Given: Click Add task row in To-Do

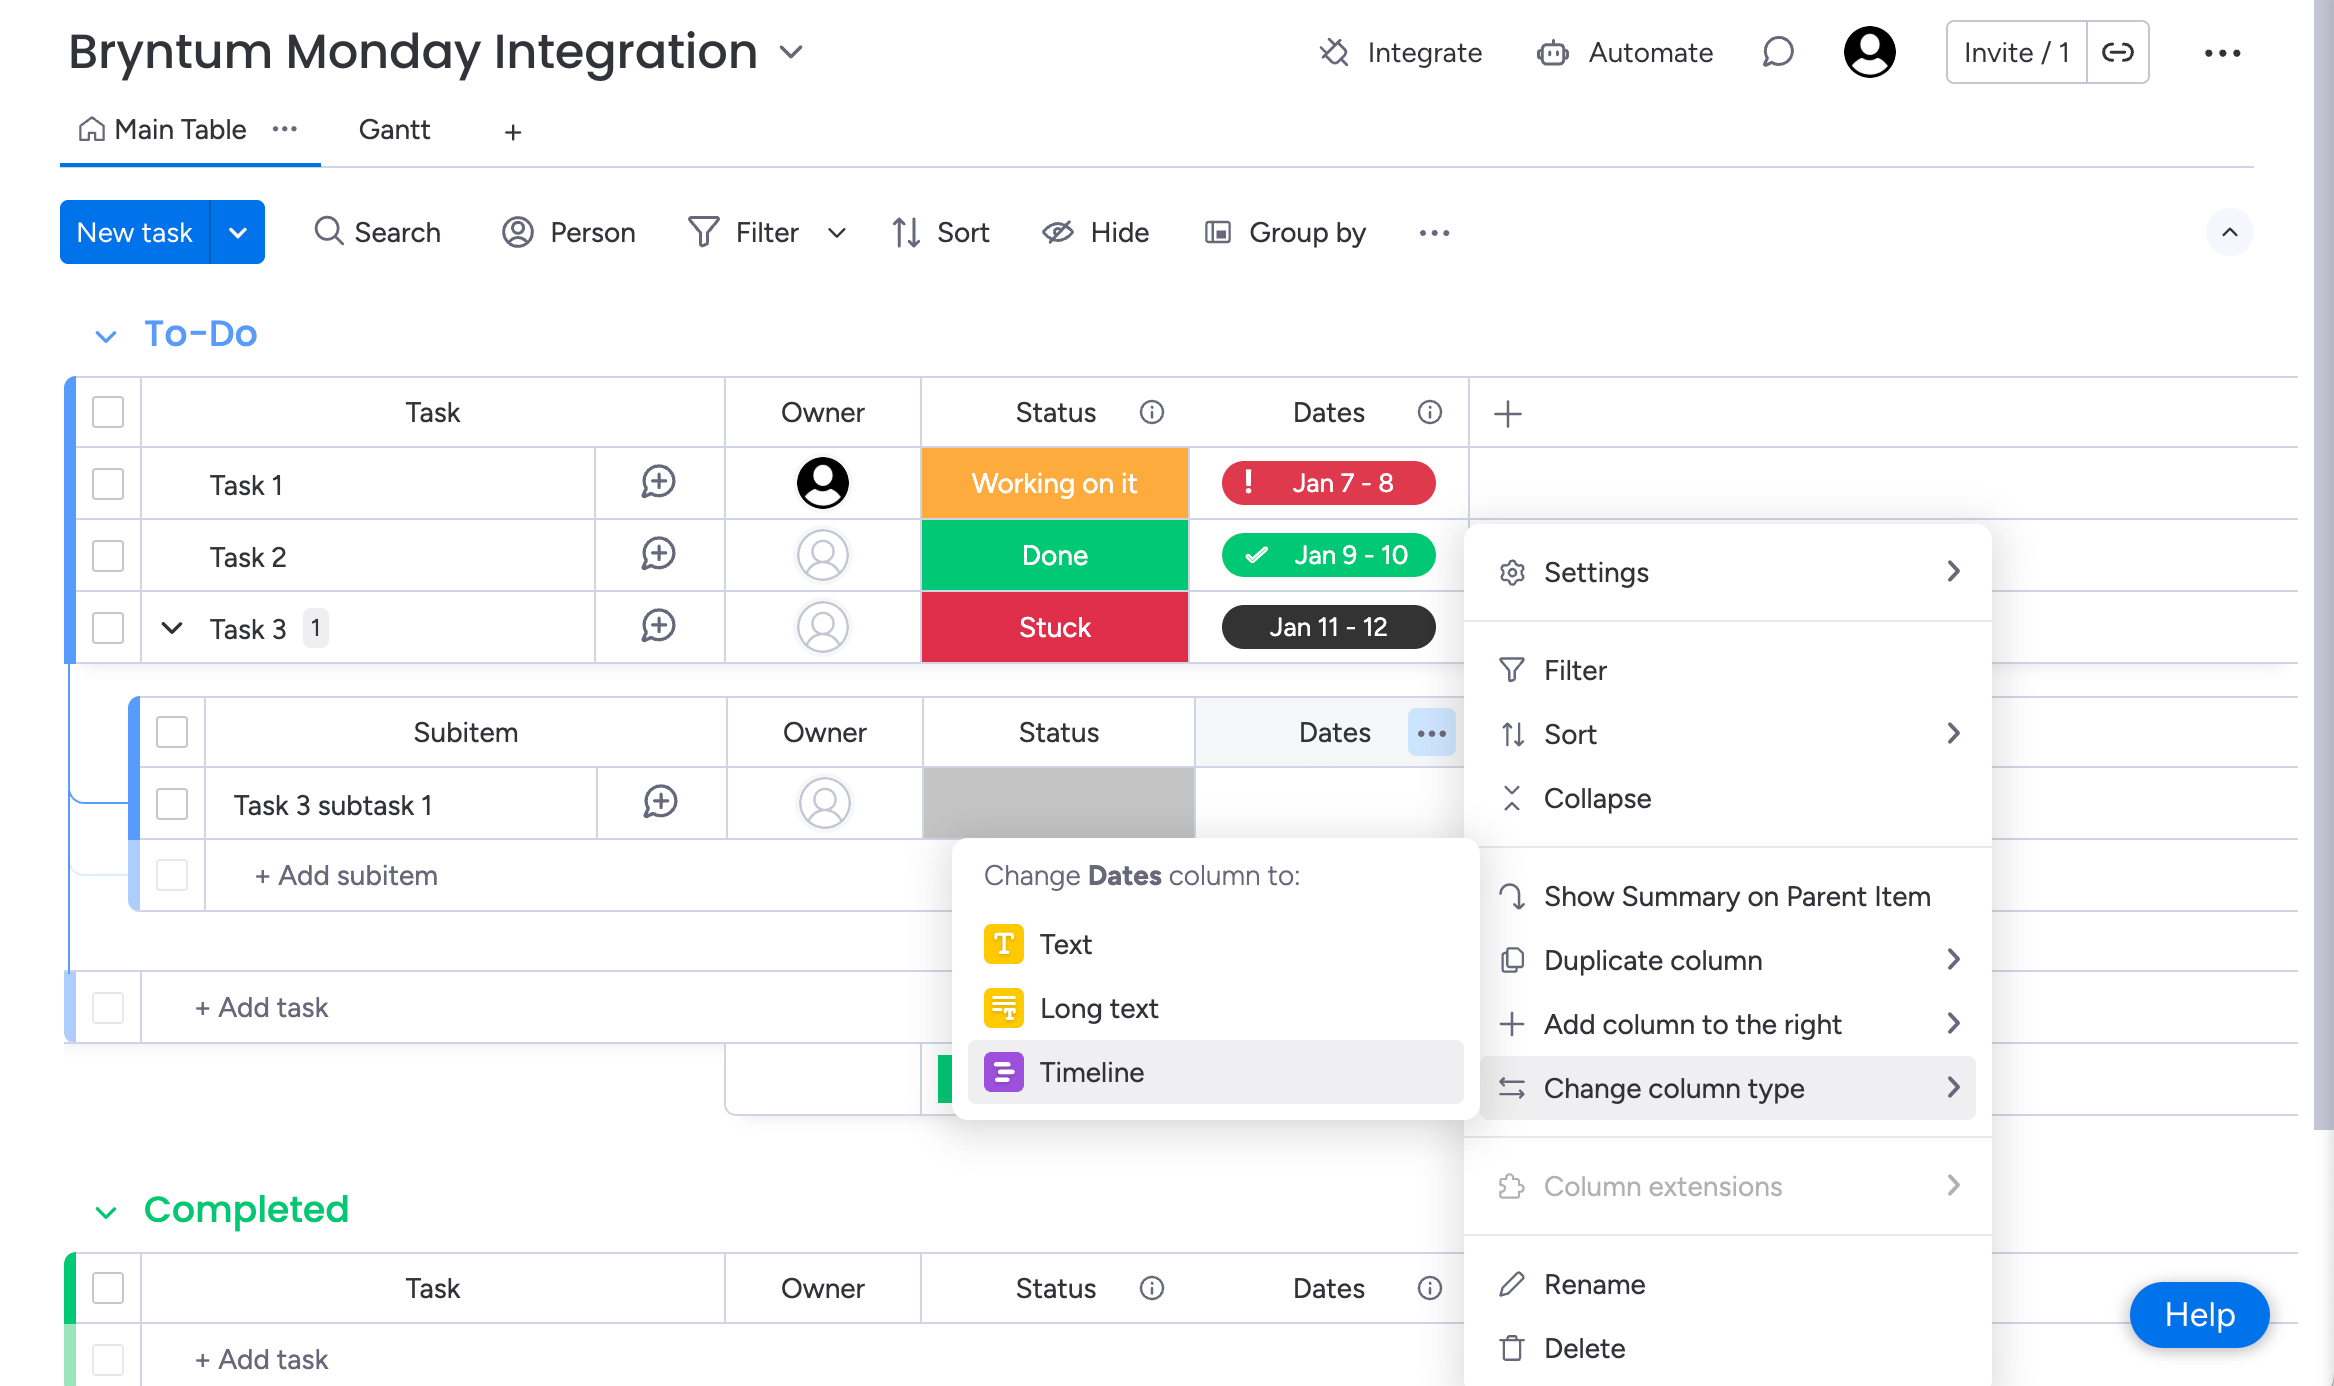Looking at the screenshot, I should (261, 1007).
